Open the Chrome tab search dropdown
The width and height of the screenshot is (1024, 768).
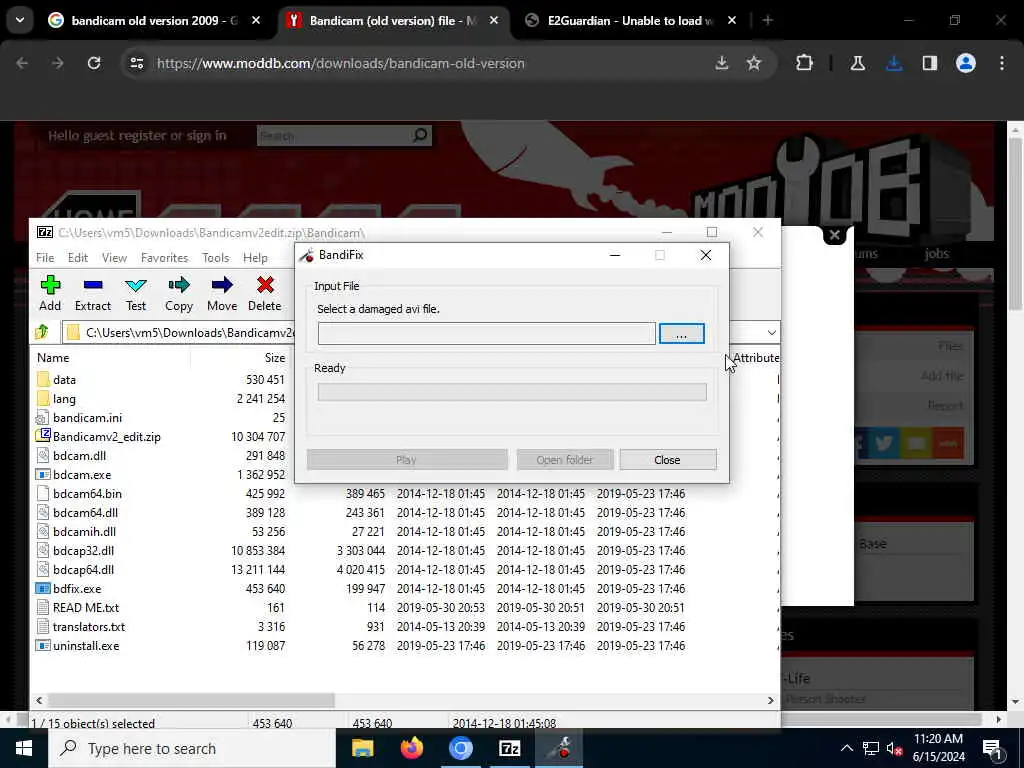click(x=20, y=20)
